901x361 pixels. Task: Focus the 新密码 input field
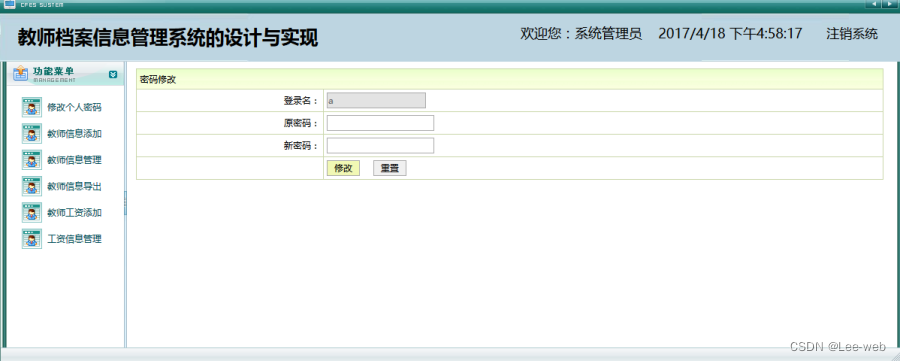[380, 145]
